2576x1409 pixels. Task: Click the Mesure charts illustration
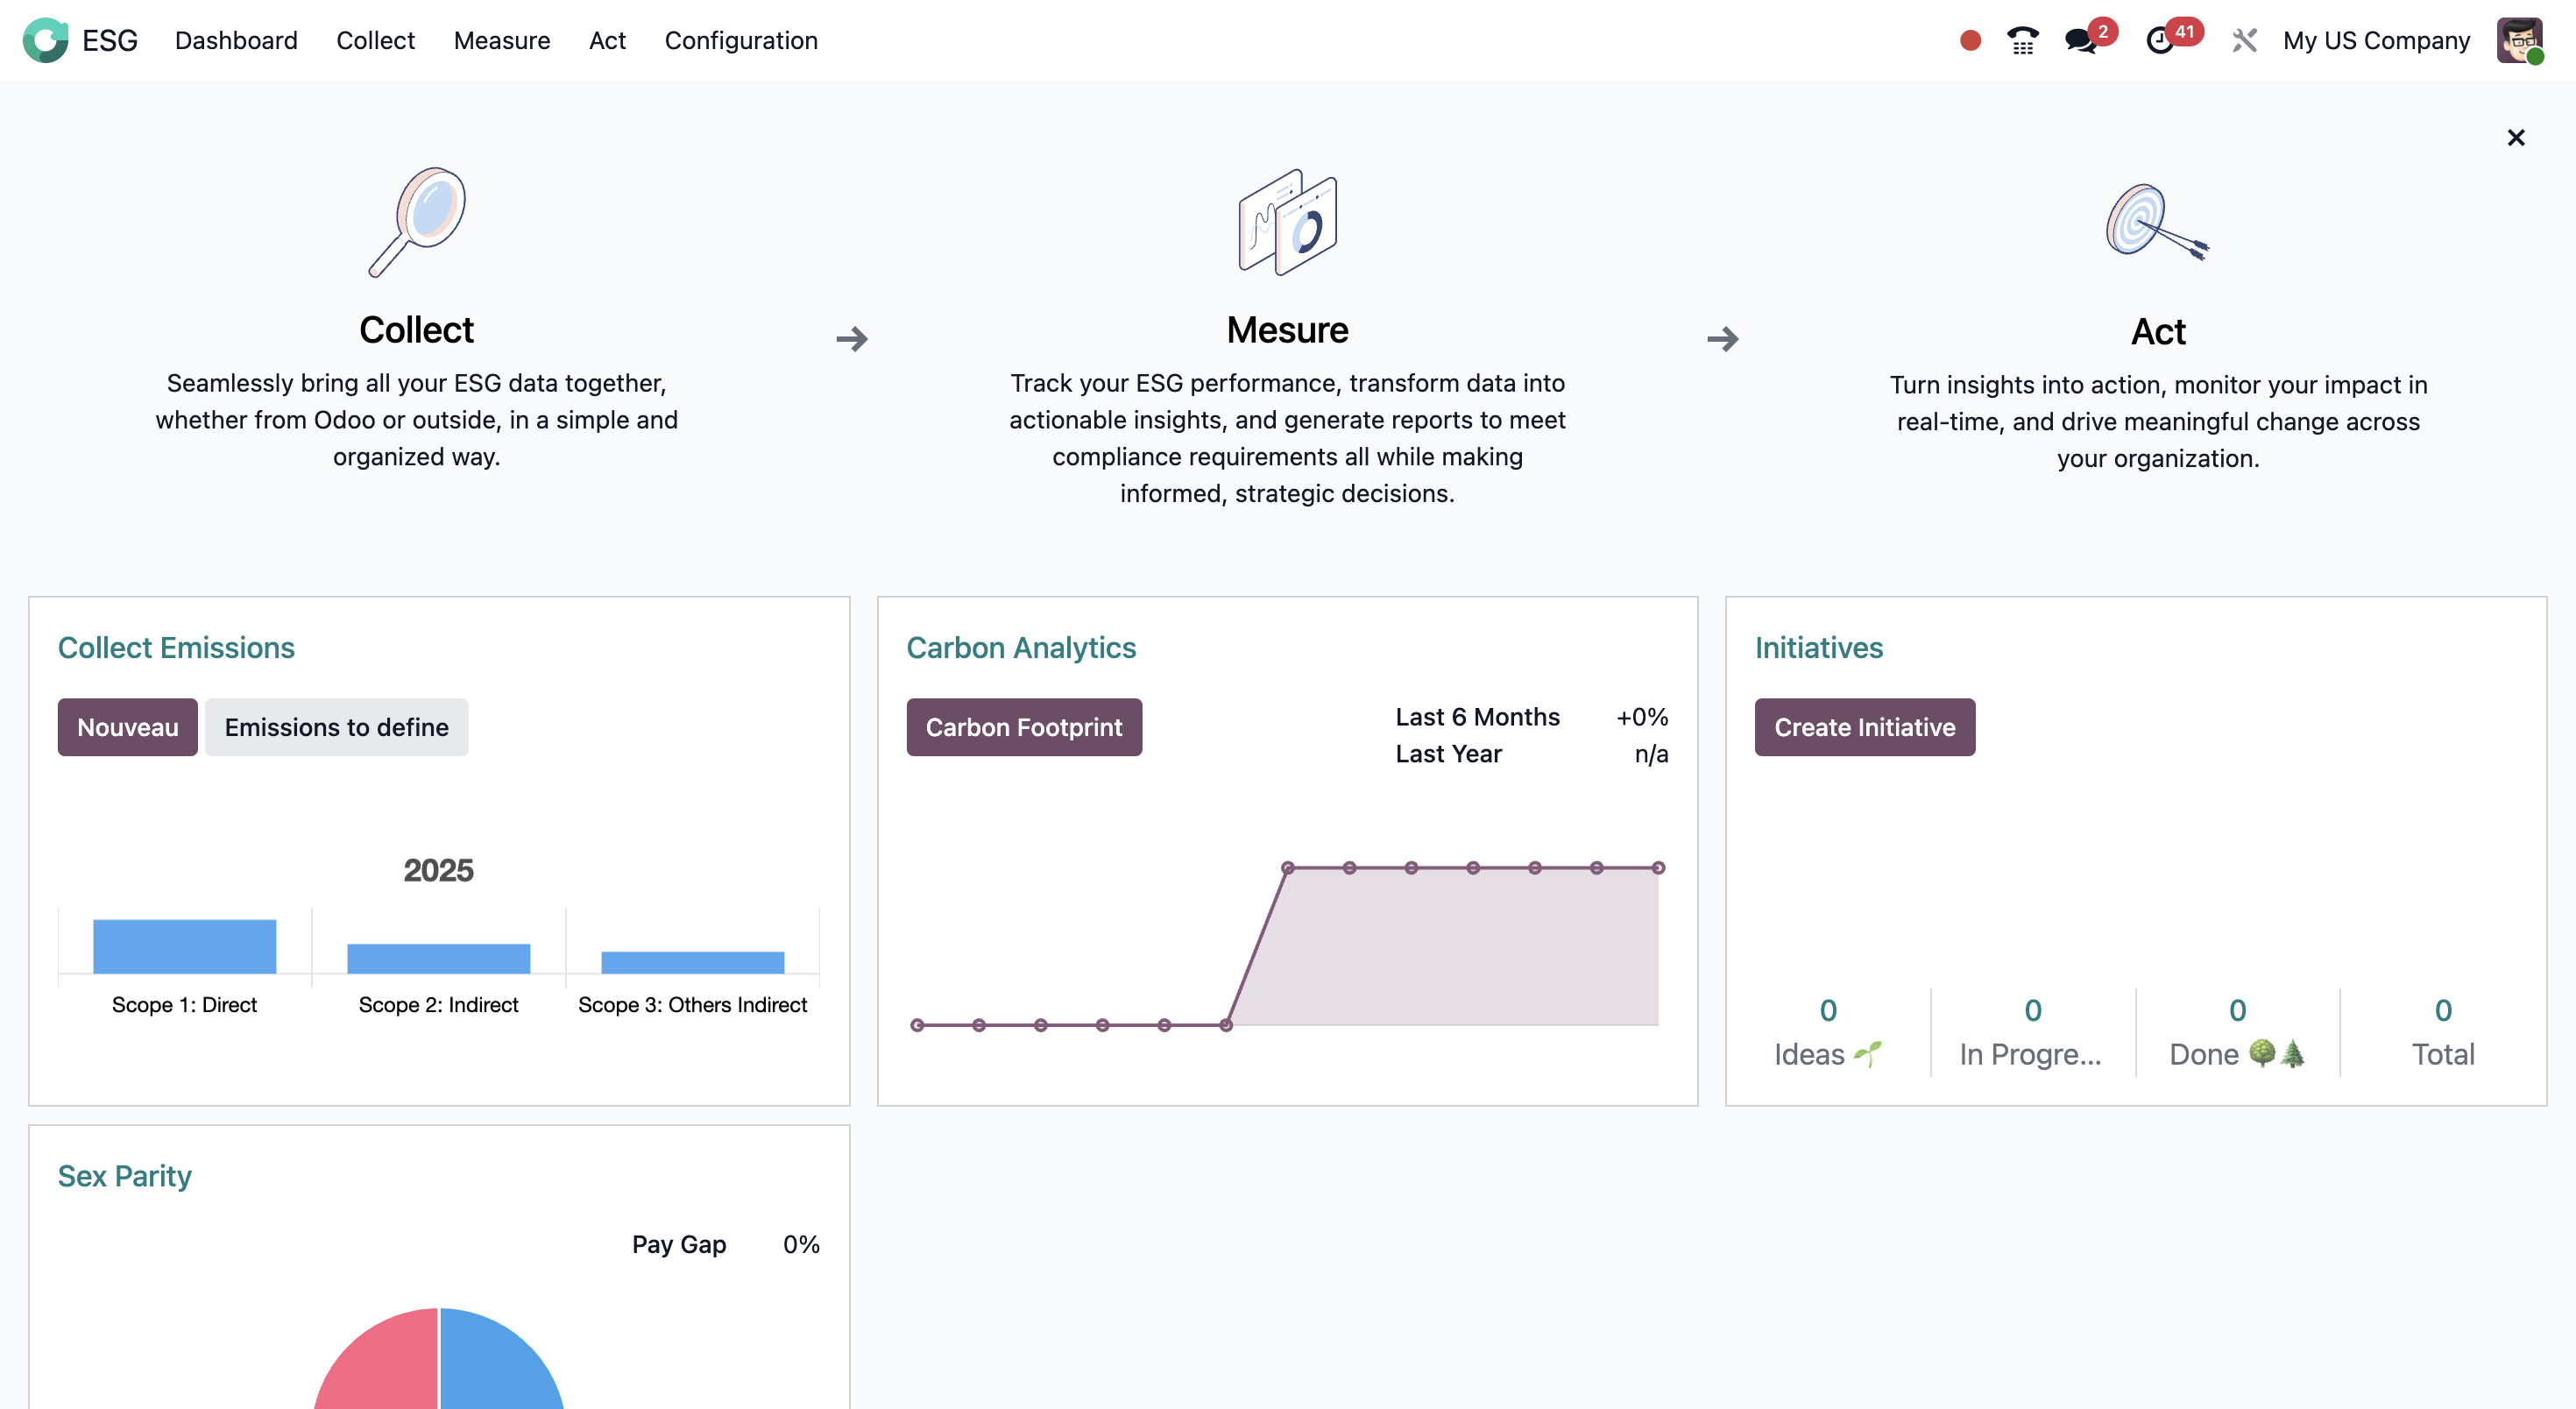pos(1288,222)
